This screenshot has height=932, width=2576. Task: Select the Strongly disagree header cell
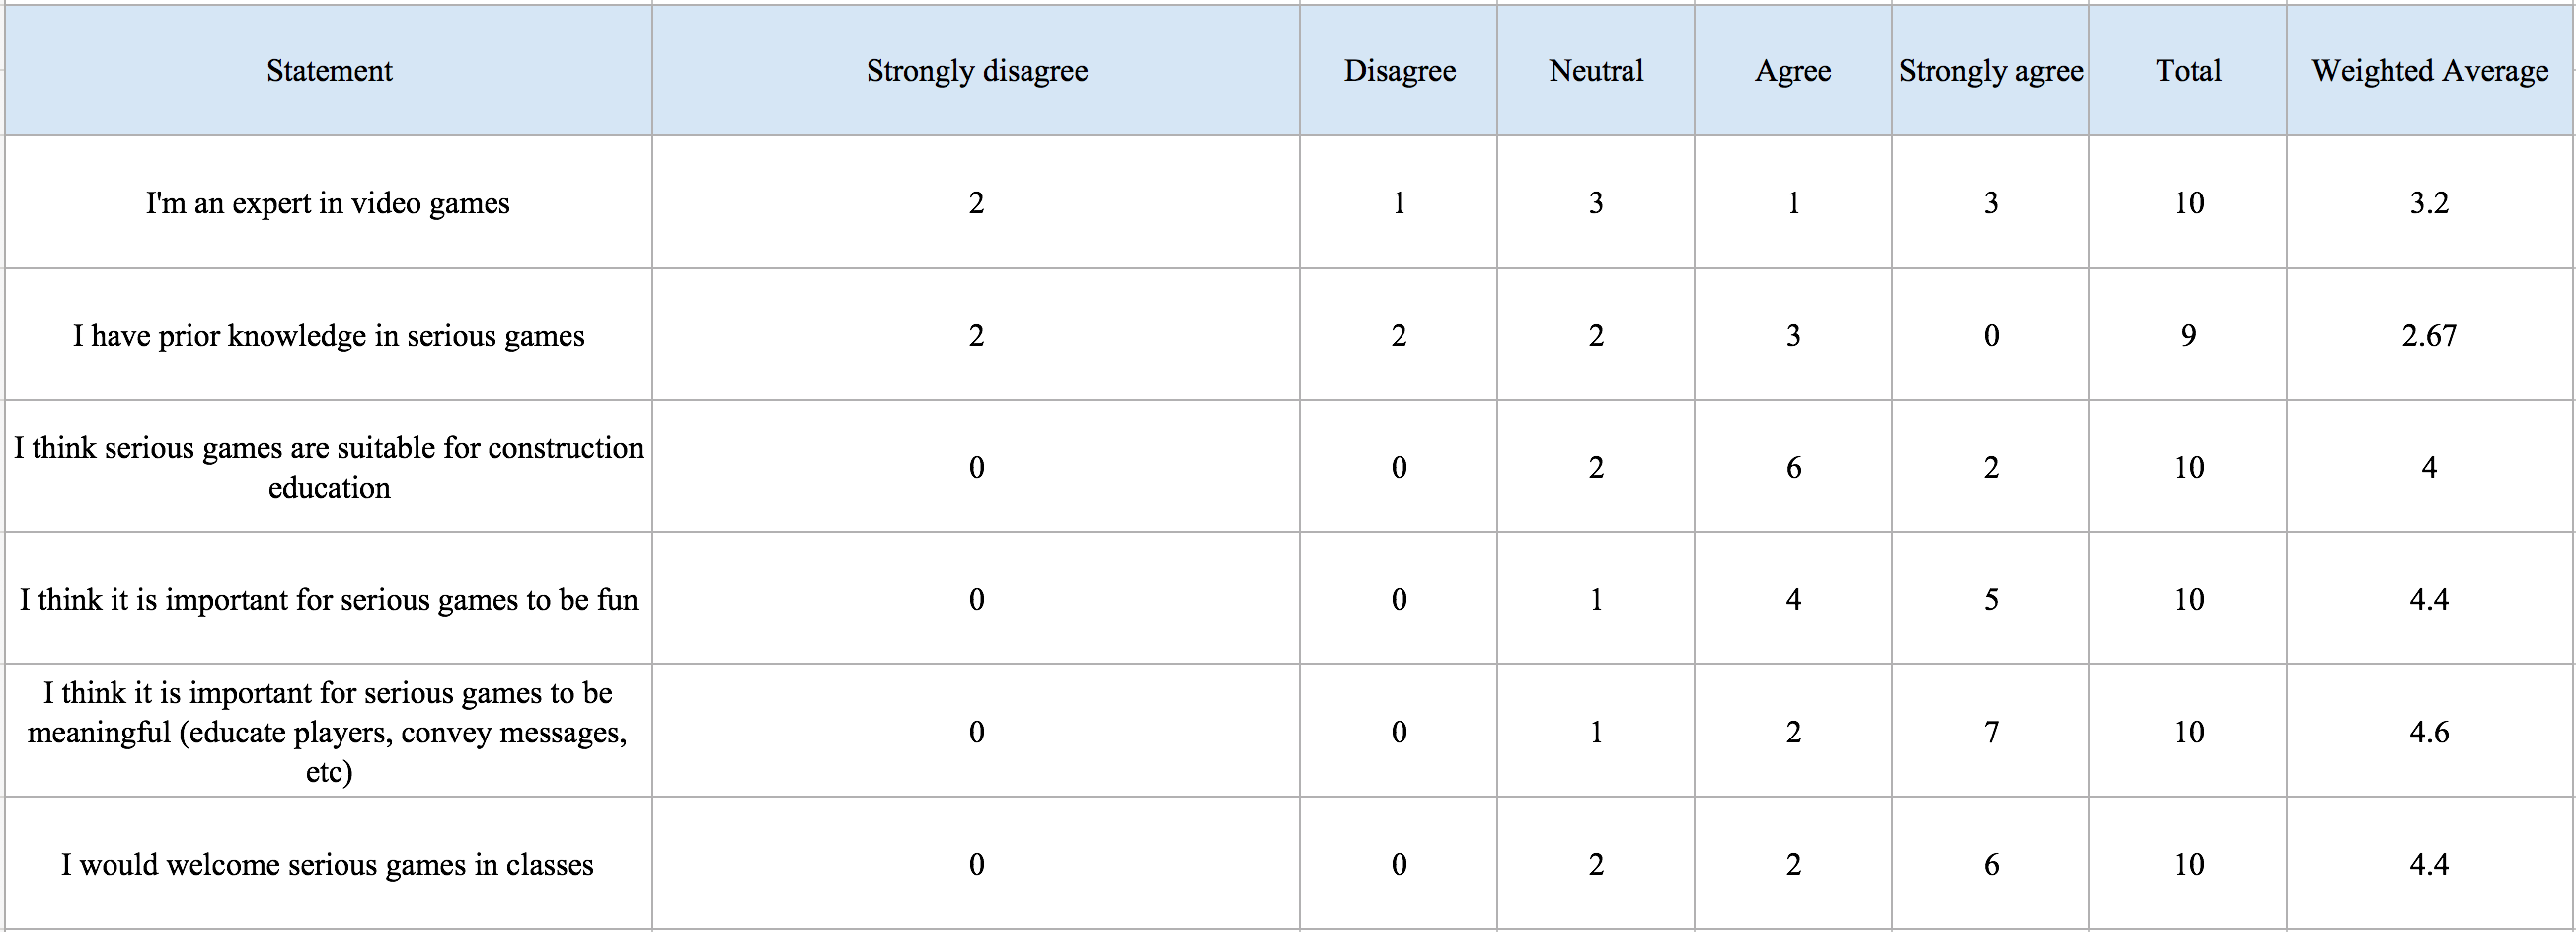[976, 70]
